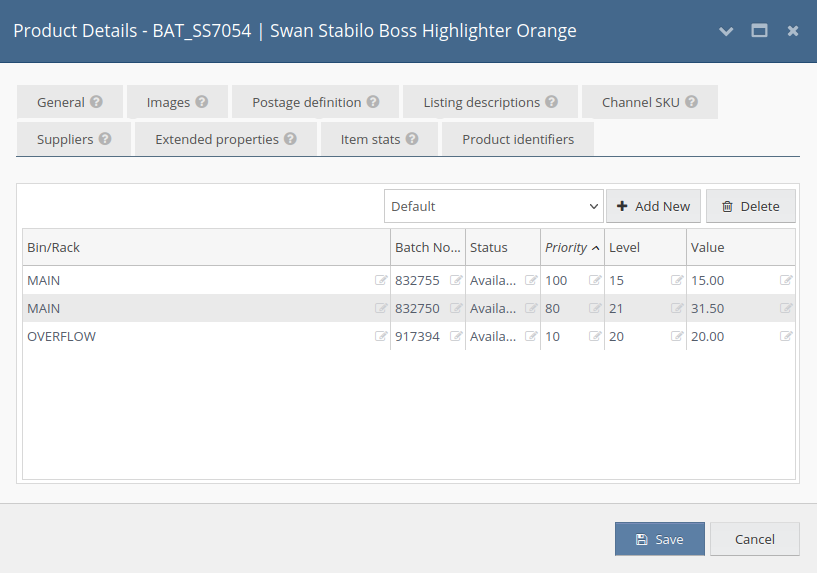Screen dimensions: 817x573
Task: Edit level 20 pencil icon
Action: pos(677,337)
